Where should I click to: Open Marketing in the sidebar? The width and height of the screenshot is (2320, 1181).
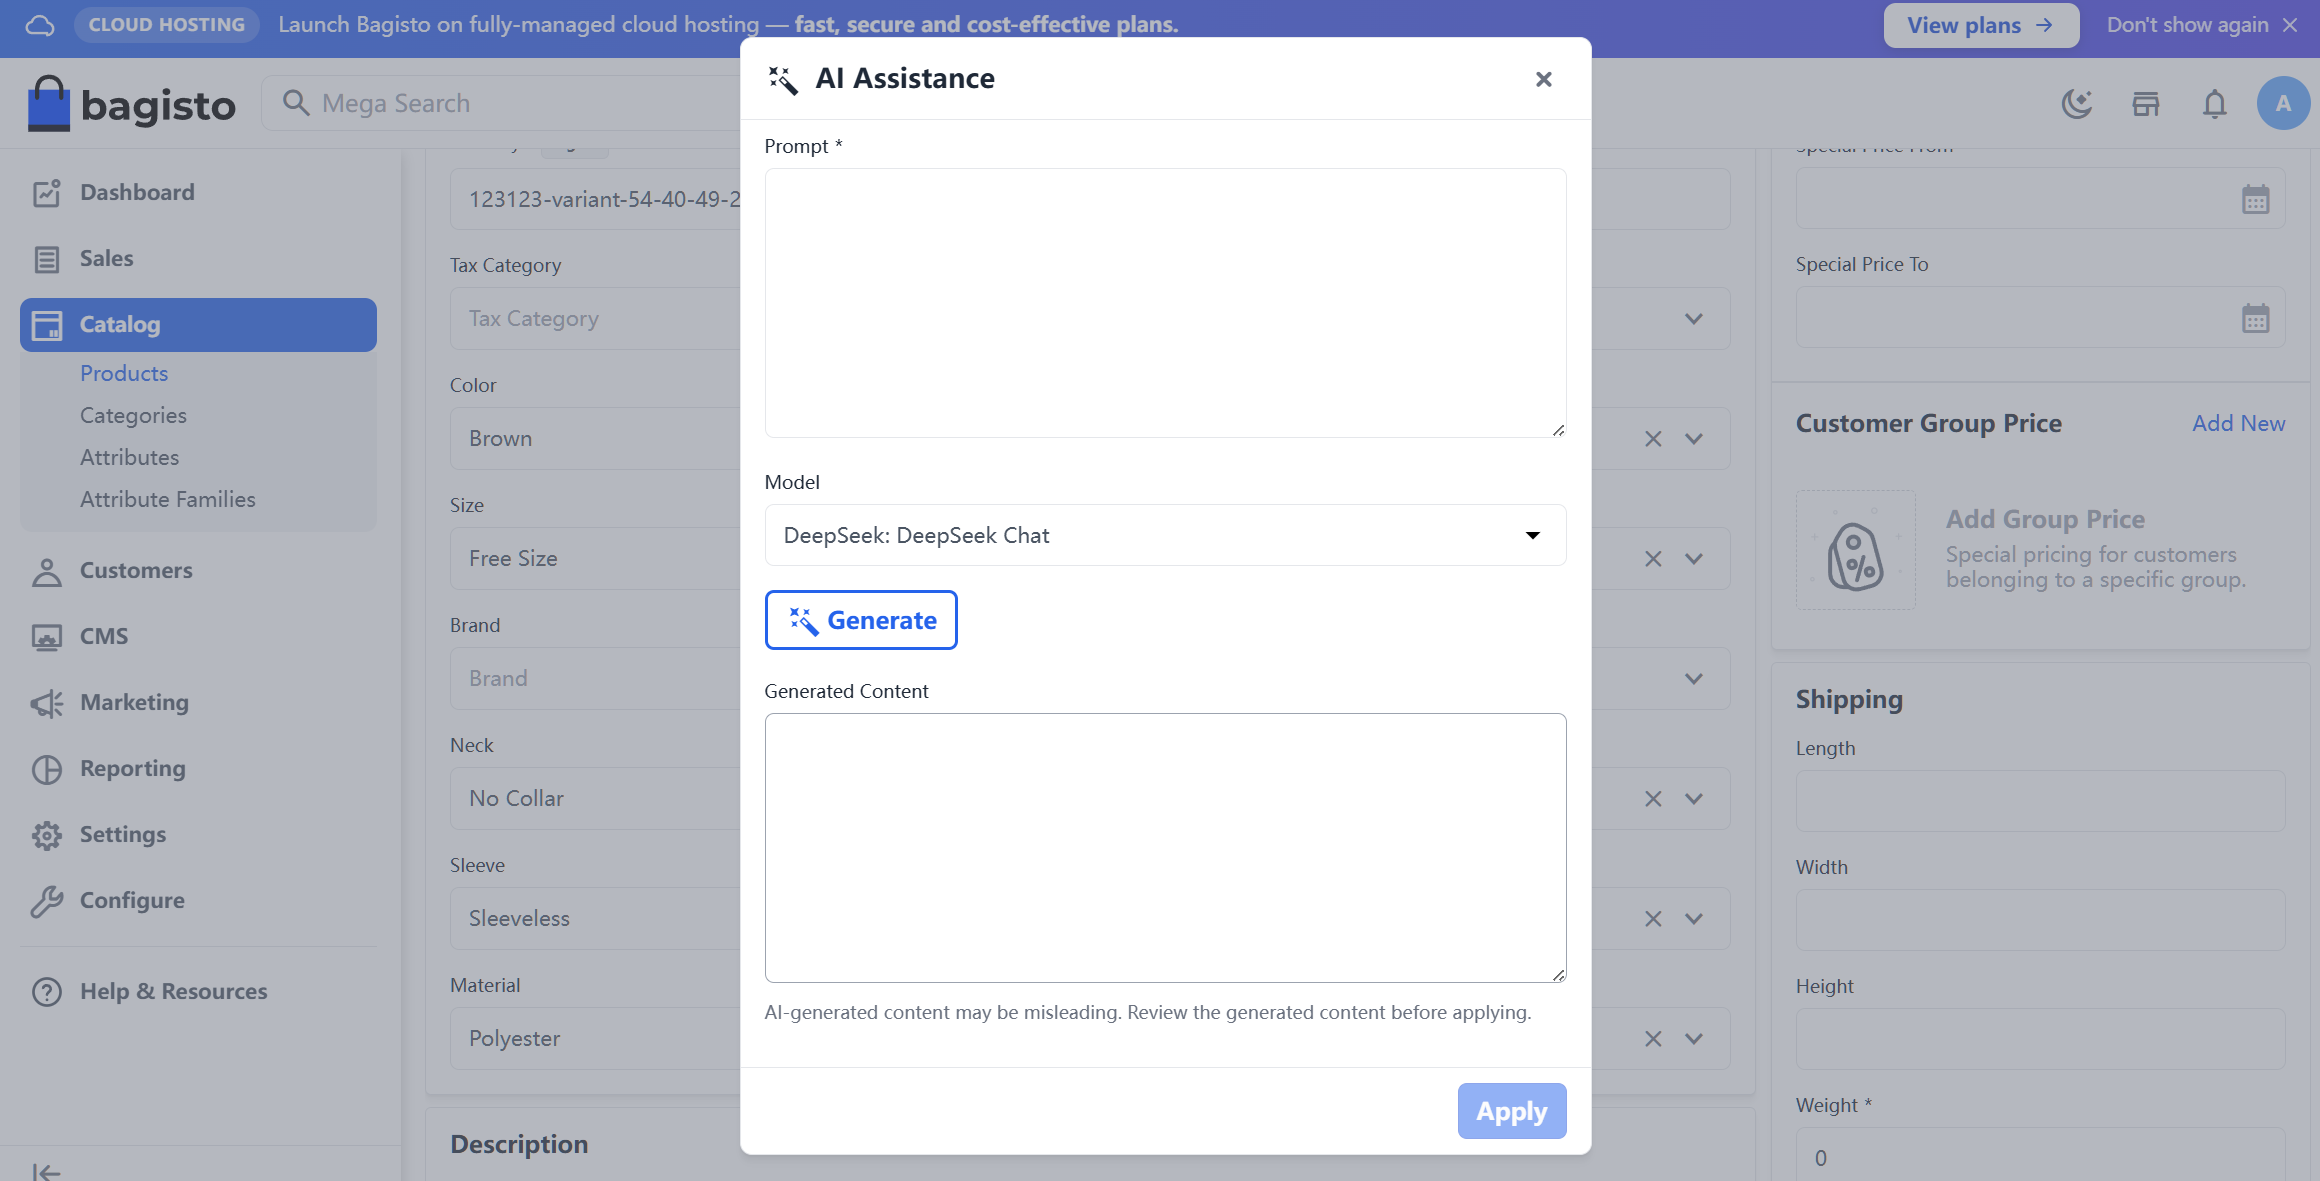[198, 702]
